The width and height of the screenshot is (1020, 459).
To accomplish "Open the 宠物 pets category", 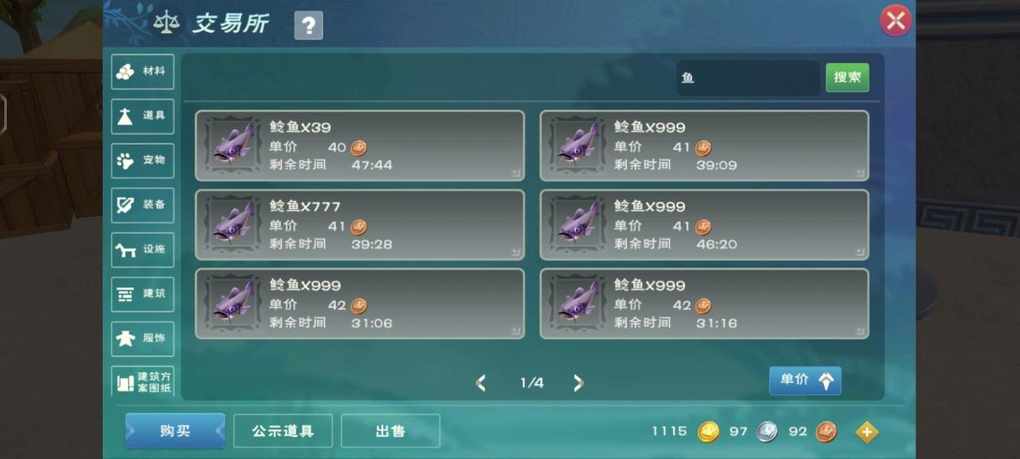I will tap(142, 161).
